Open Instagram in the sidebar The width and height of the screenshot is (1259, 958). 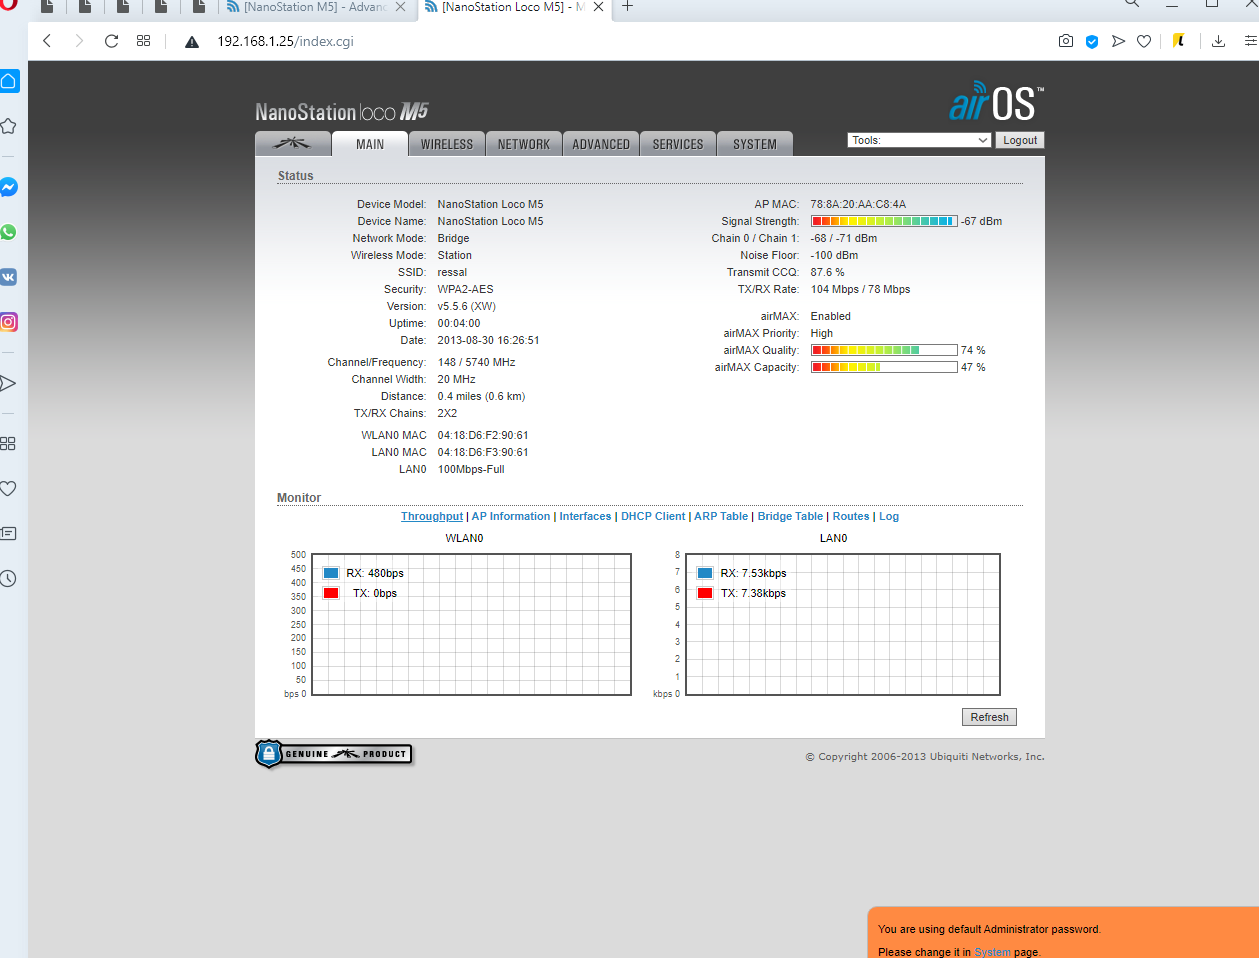click(x=8, y=322)
